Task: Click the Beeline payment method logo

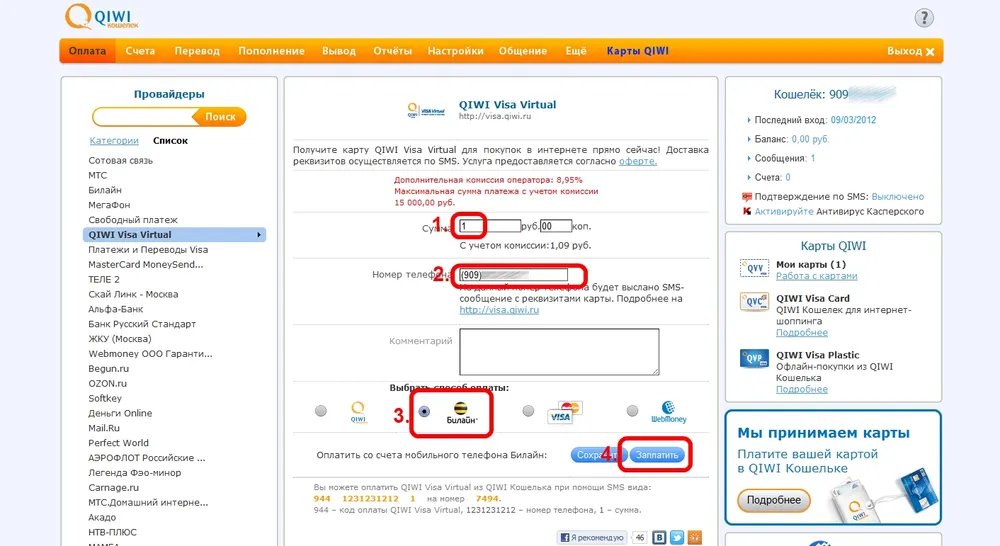Action: coord(461,413)
